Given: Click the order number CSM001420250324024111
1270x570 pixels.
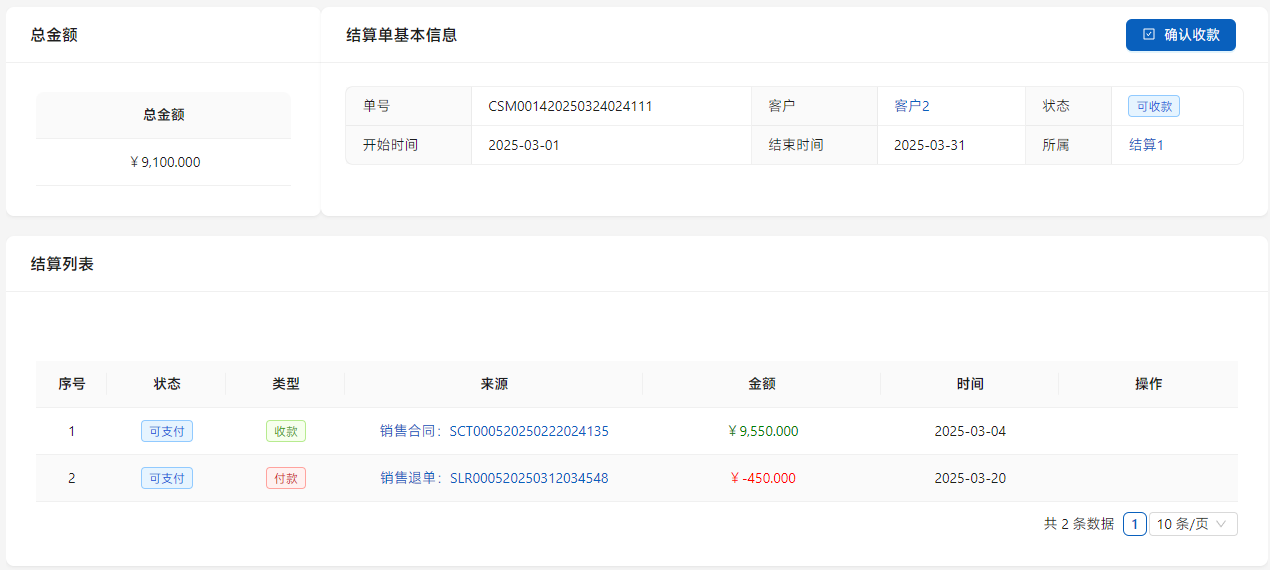Looking at the screenshot, I should (570, 106).
